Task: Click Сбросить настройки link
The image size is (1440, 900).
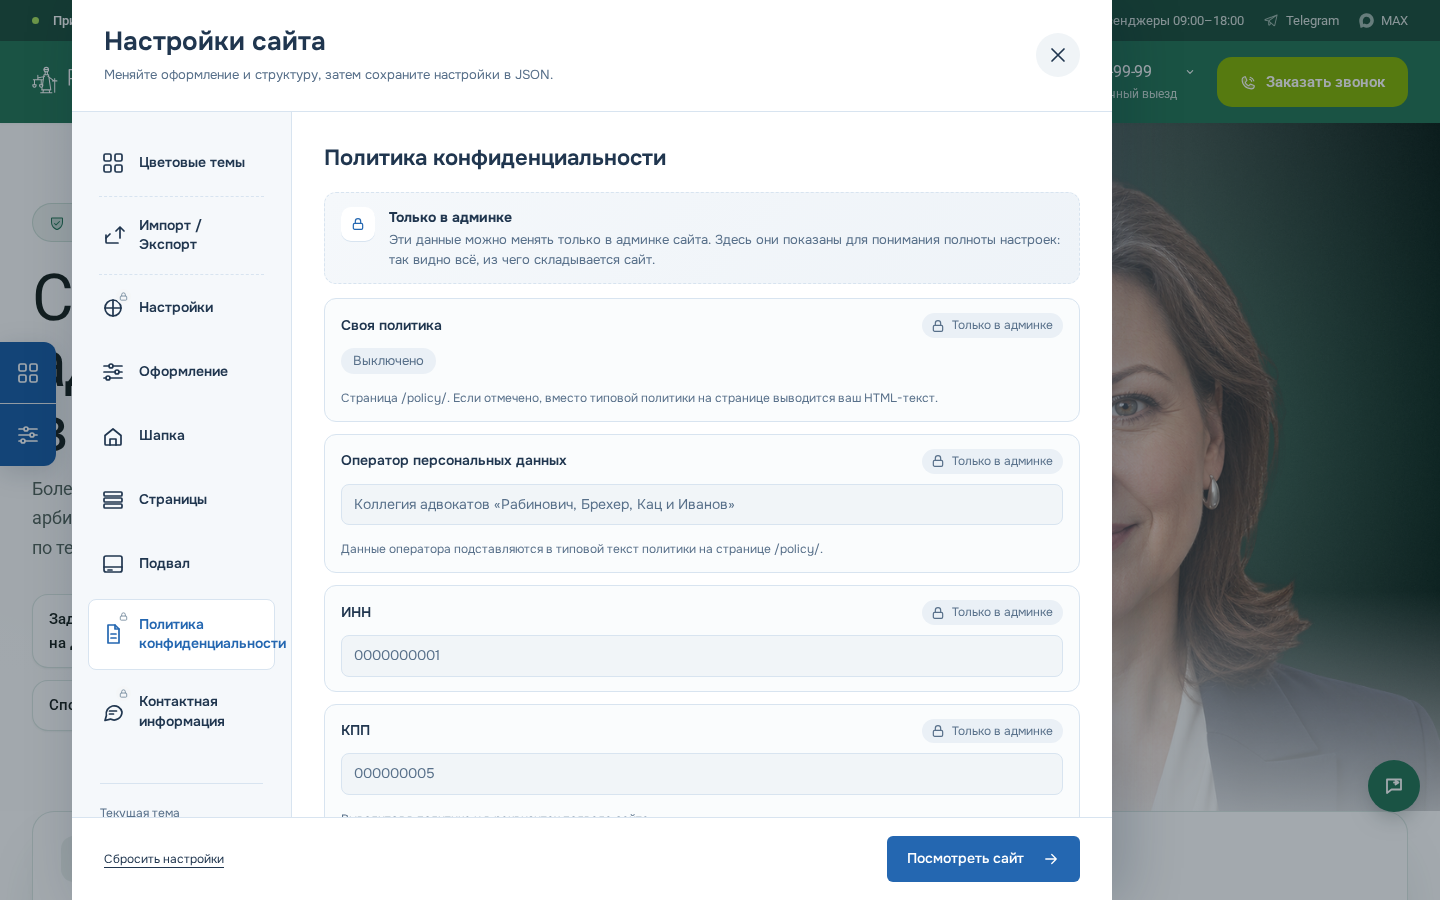Action: click(164, 859)
